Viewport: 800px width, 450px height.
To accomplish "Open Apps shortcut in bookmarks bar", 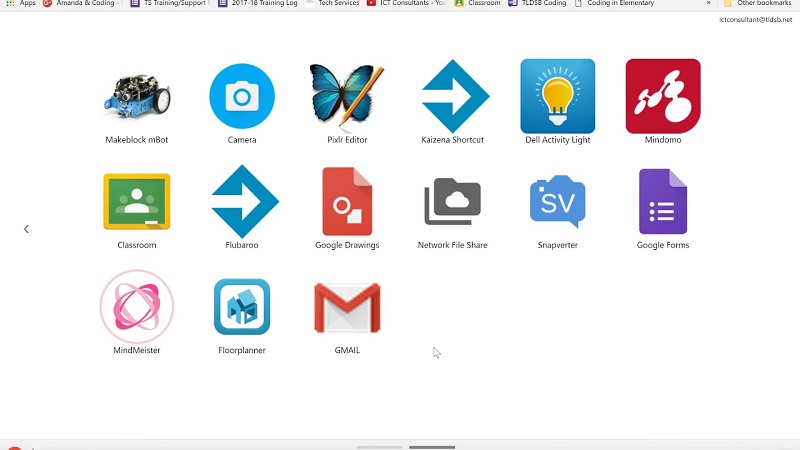I will 21,3.
